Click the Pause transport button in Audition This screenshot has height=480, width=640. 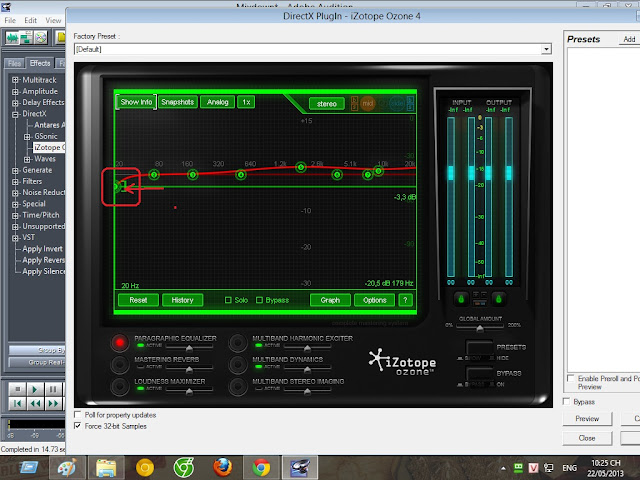click(53, 389)
